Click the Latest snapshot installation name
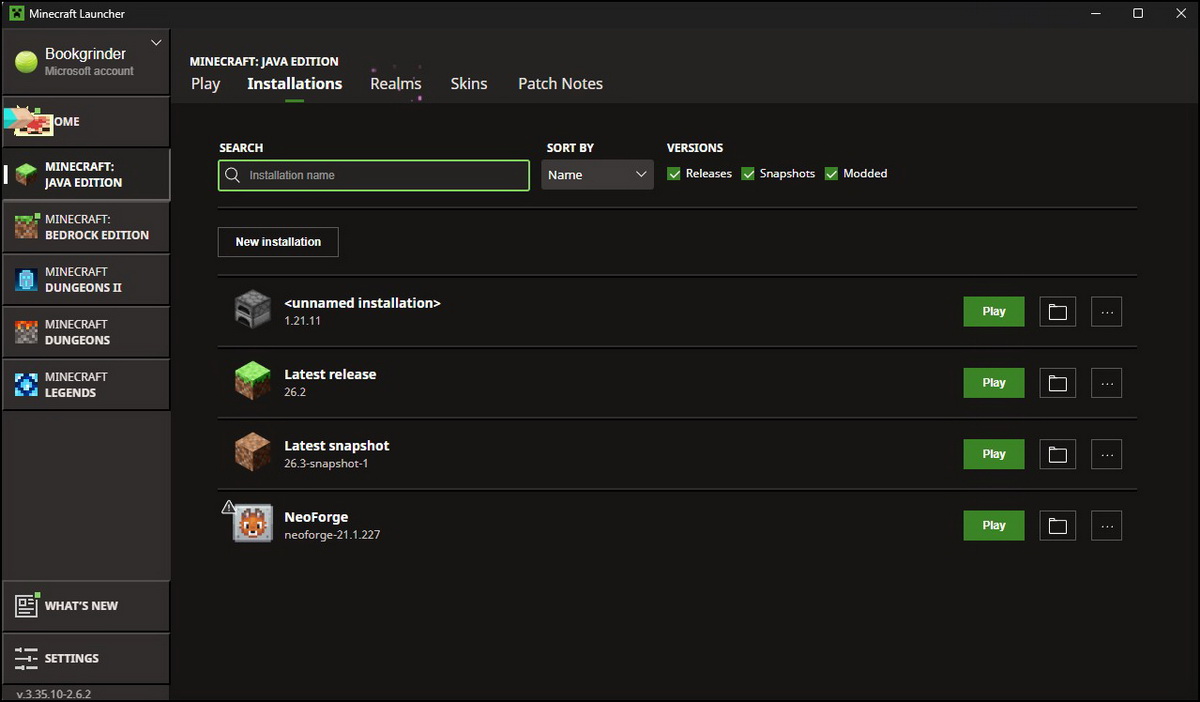The width and height of the screenshot is (1200, 702). click(x=337, y=446)
